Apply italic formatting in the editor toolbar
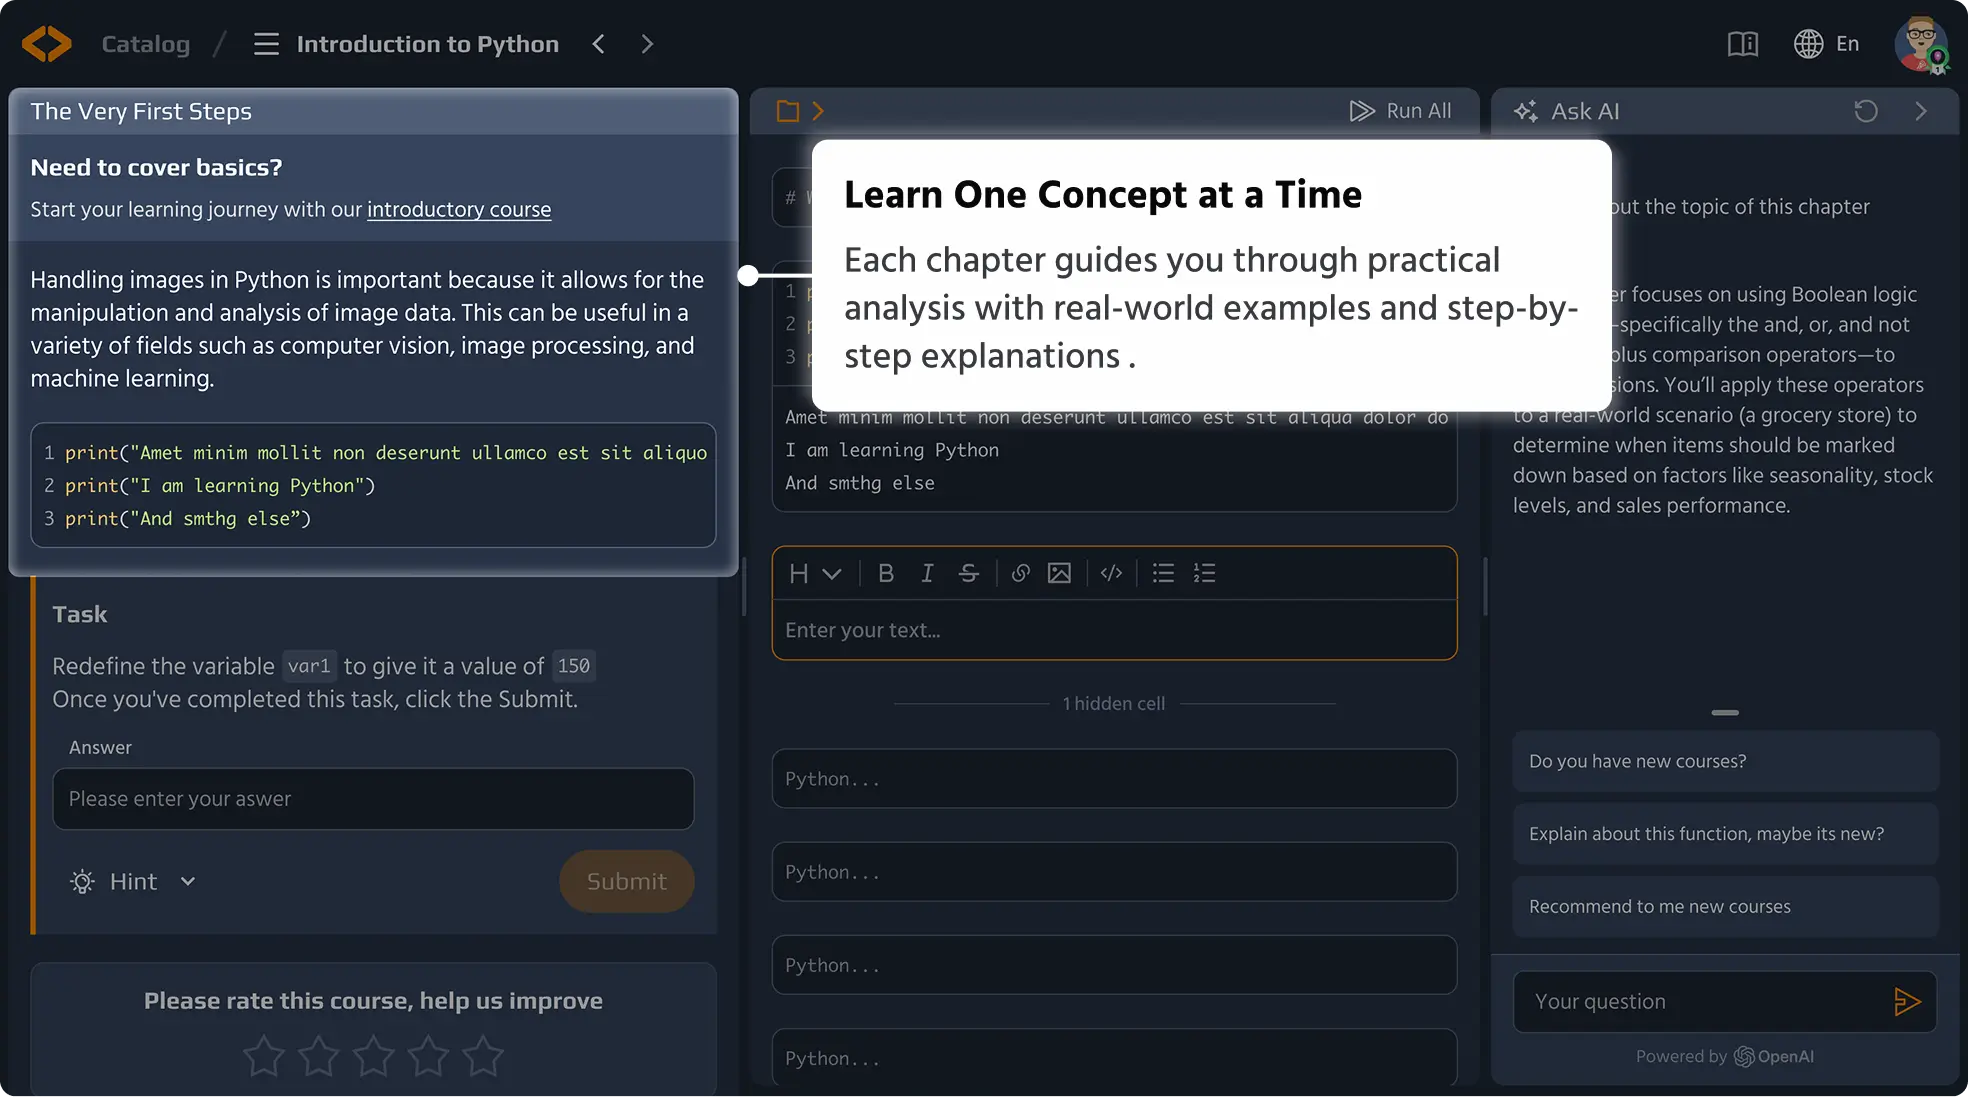The image size is (1968, 1097). tap(927, 573)
